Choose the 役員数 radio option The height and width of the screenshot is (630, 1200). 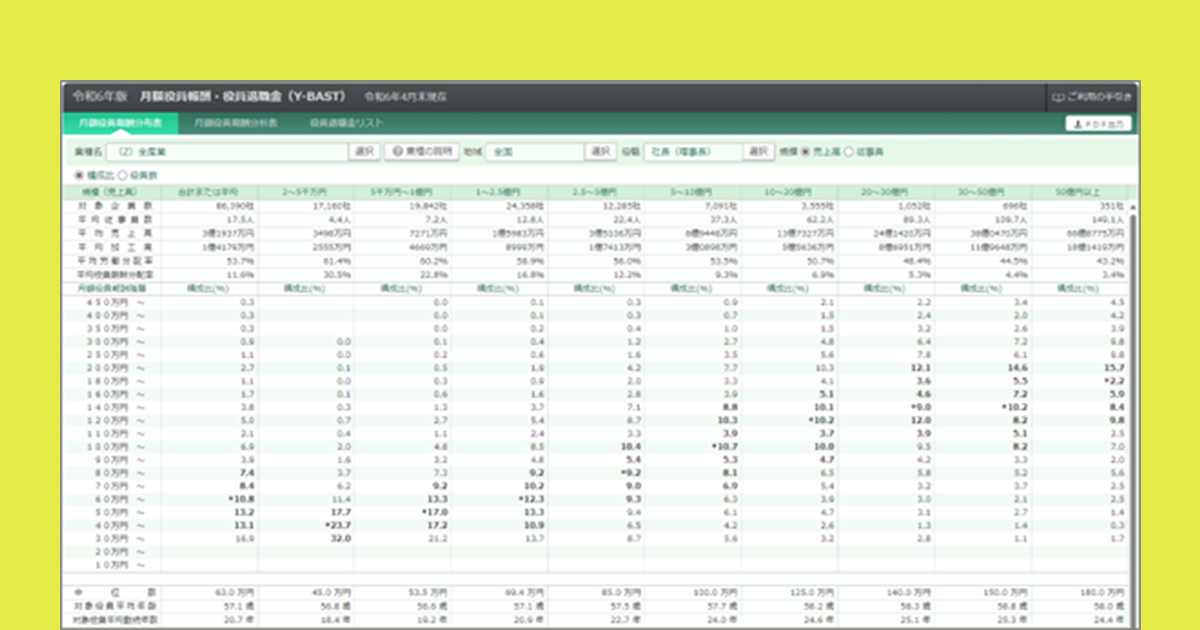tap(122, 175)
